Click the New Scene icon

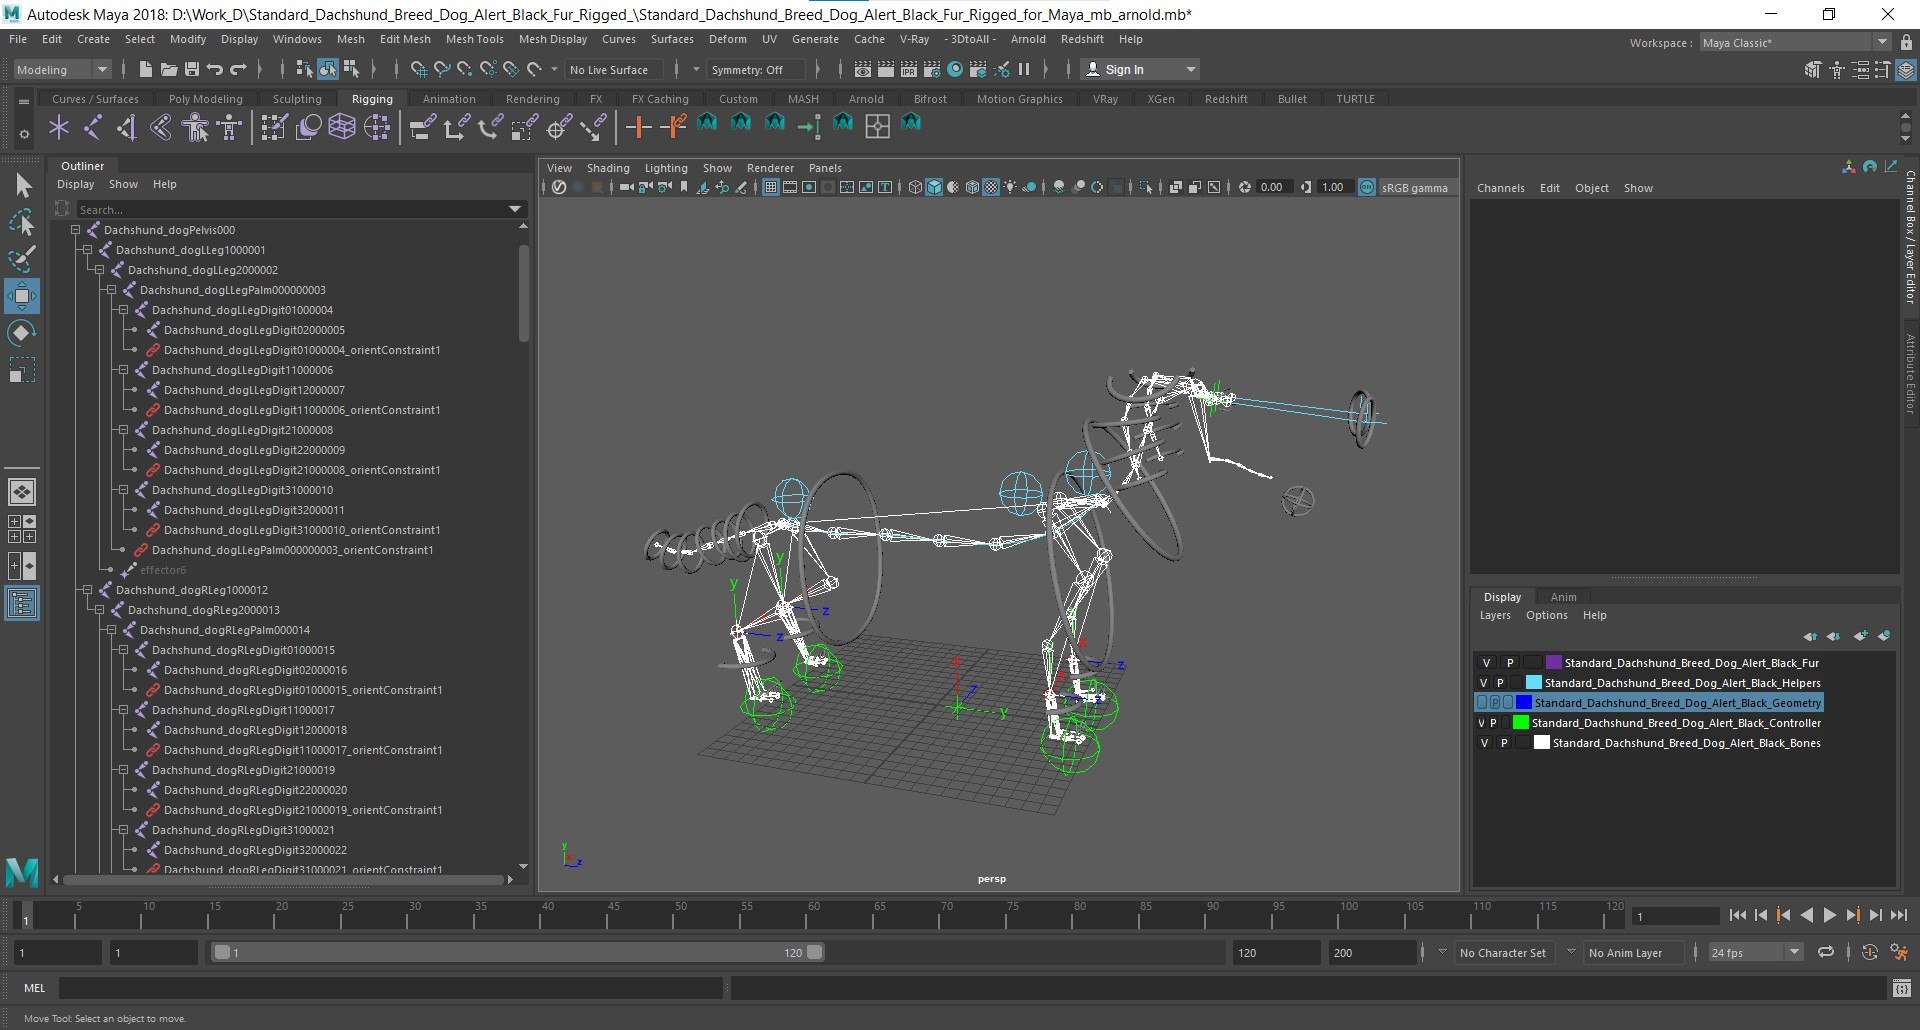[146, 69]
